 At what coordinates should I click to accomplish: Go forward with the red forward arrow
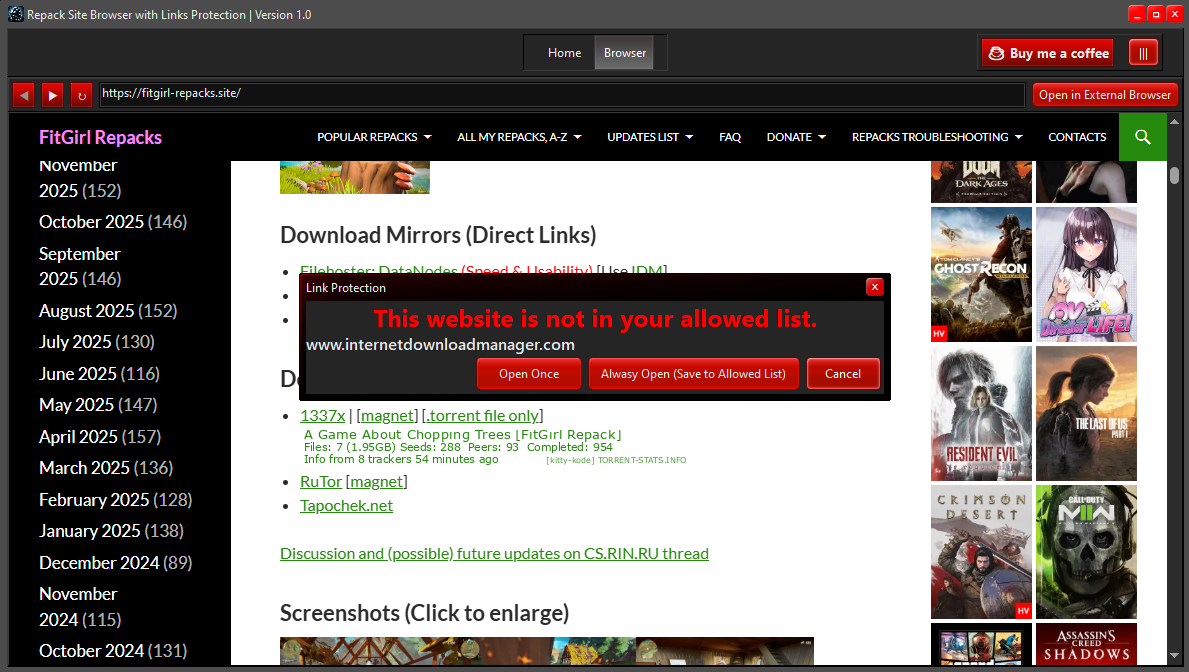click(52, 95)
